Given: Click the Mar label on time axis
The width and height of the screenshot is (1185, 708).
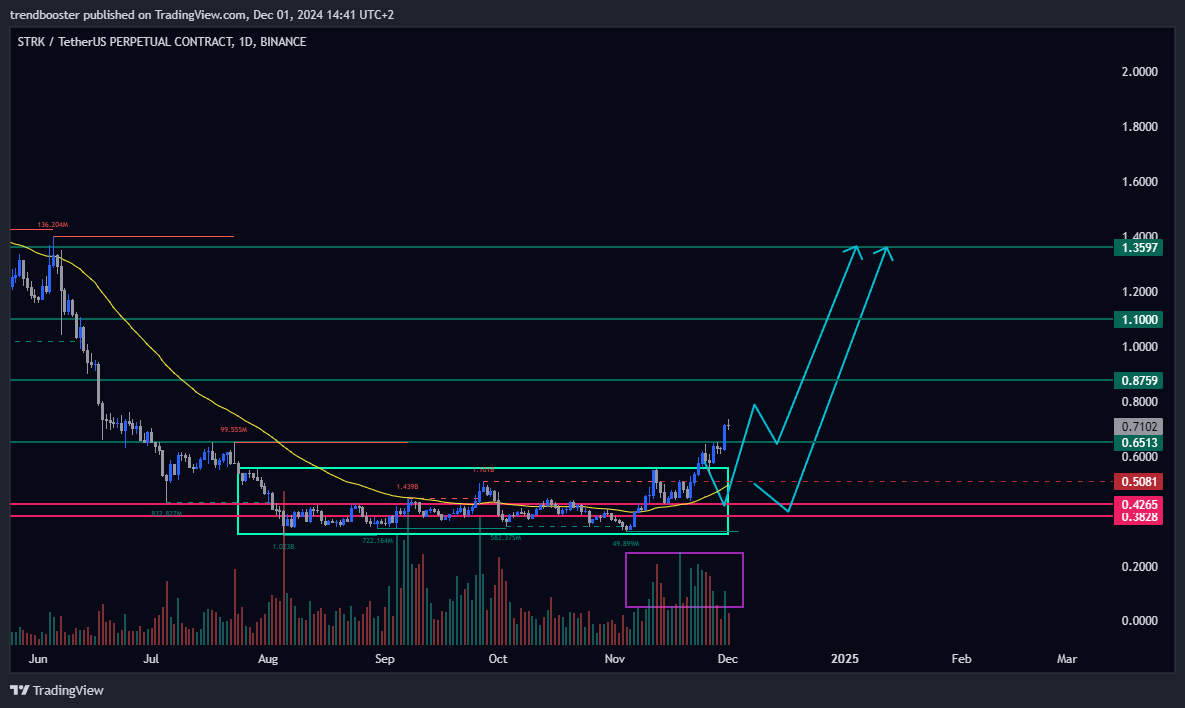Looking at the screenshot, I should pos(1067,659).
